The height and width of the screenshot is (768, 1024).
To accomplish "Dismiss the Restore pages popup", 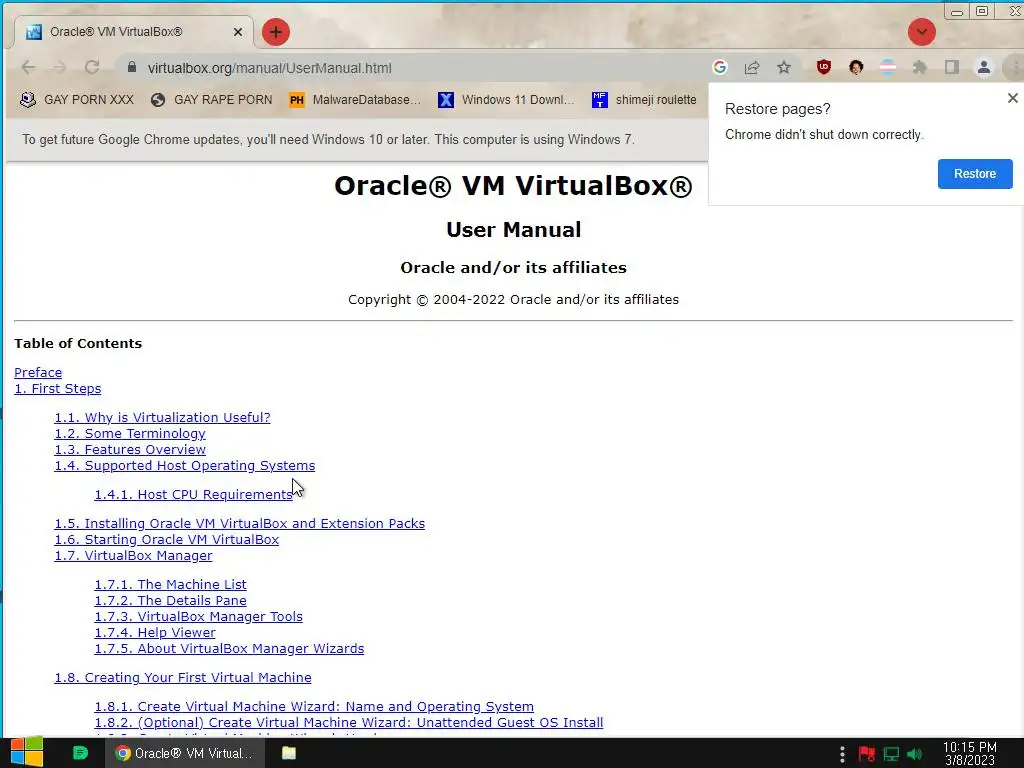I will [1012, 98].
